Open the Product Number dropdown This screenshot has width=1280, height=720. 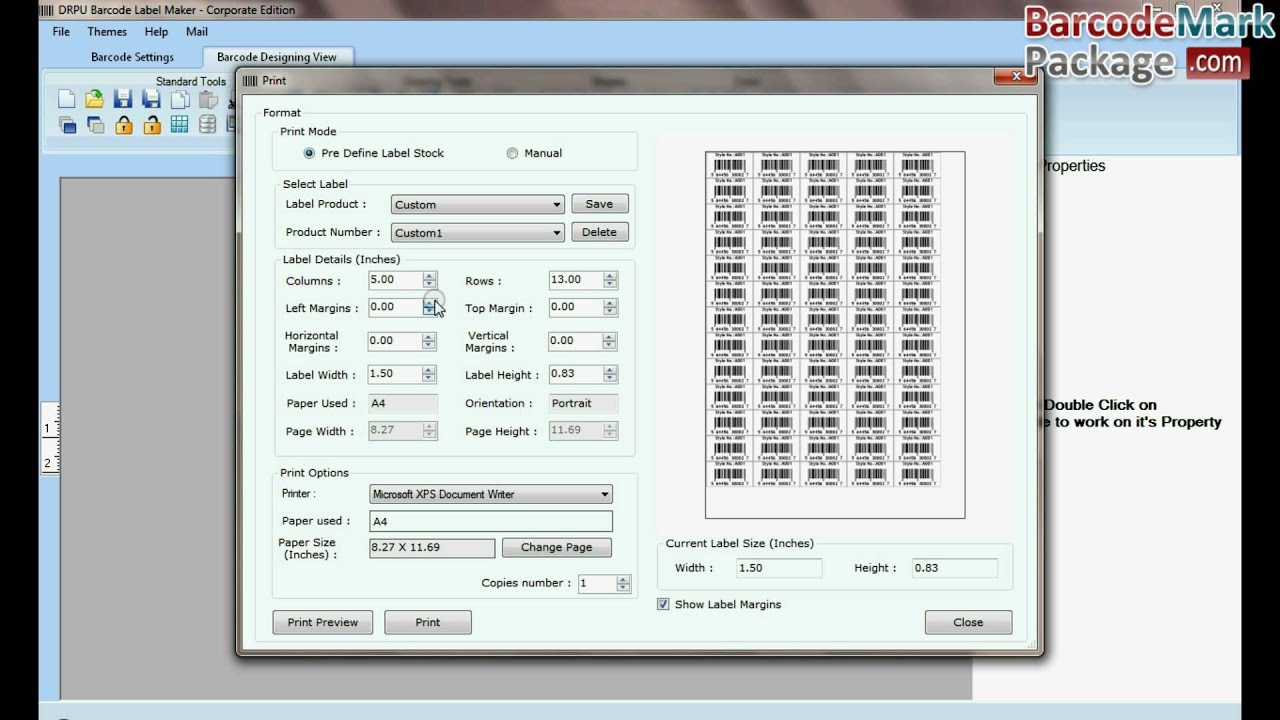pyautogui.click(x=478, y=232)
